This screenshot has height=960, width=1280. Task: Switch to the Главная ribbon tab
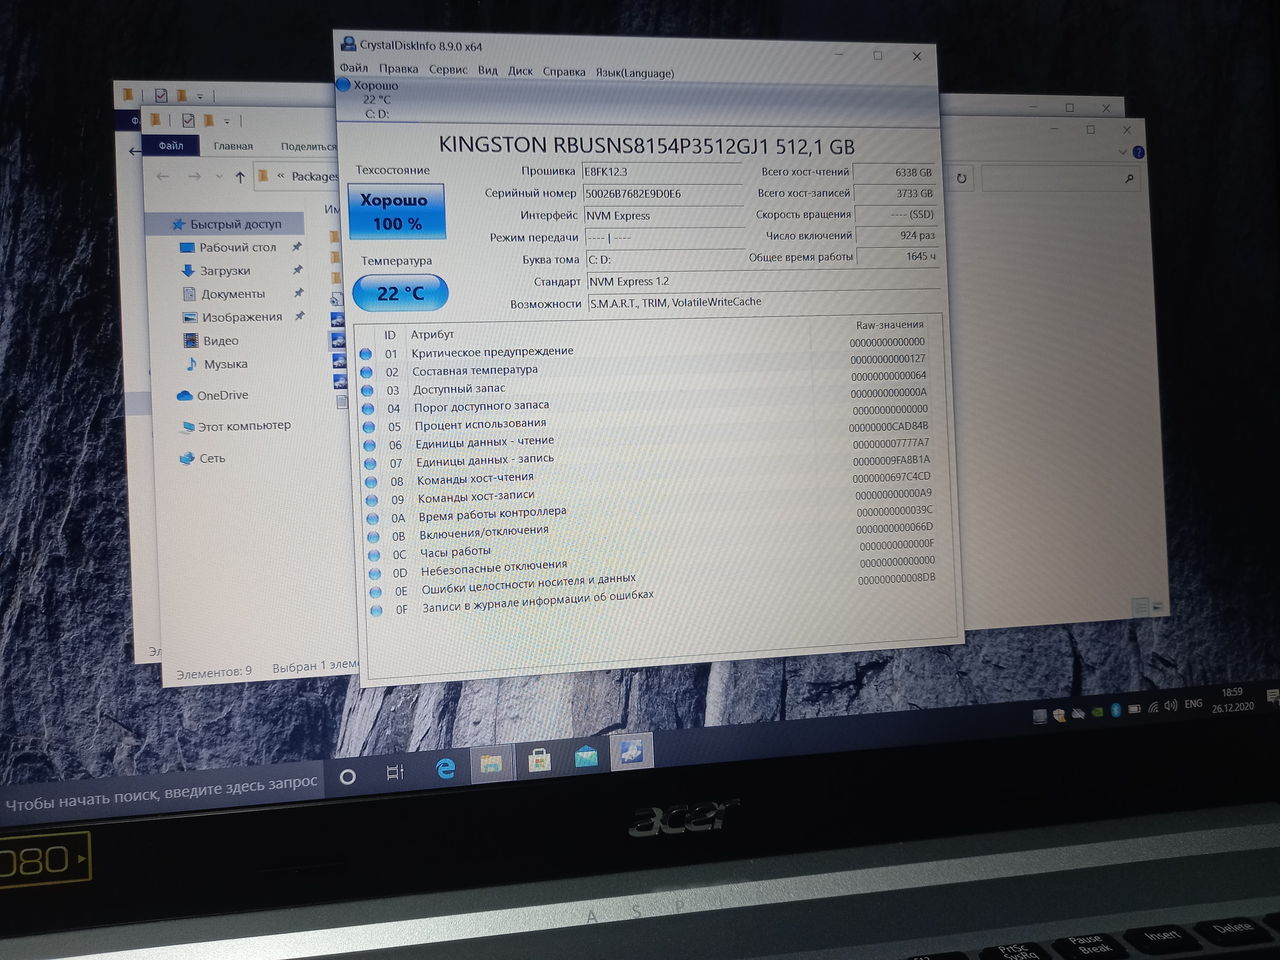click(233, 146)
